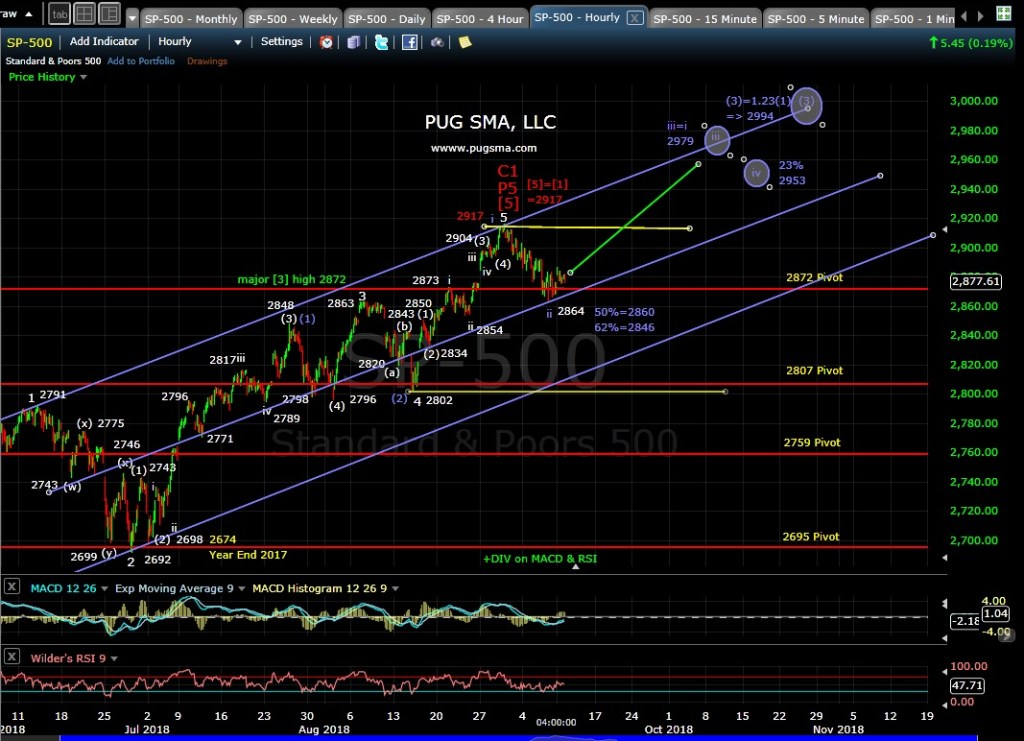Screen dimensions: 1024x741
Task: Open the alarm clock alert icon
Action: click(326, 42)
